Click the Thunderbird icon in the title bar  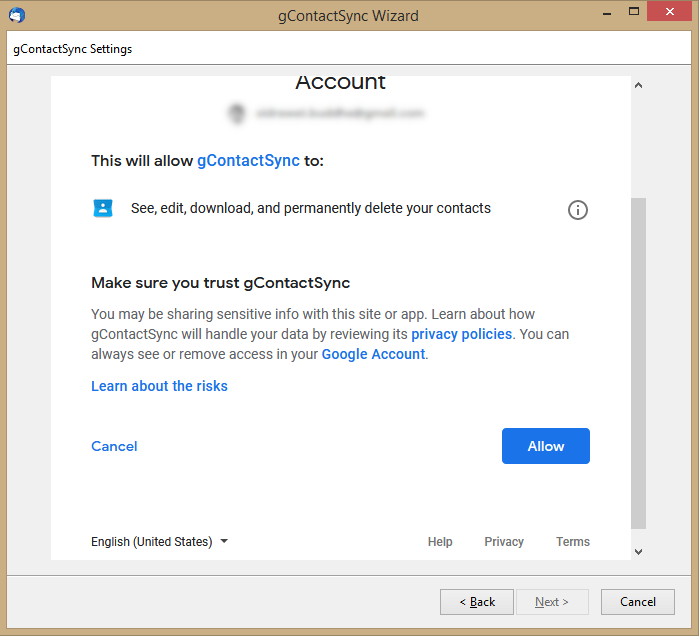[17, 15]
